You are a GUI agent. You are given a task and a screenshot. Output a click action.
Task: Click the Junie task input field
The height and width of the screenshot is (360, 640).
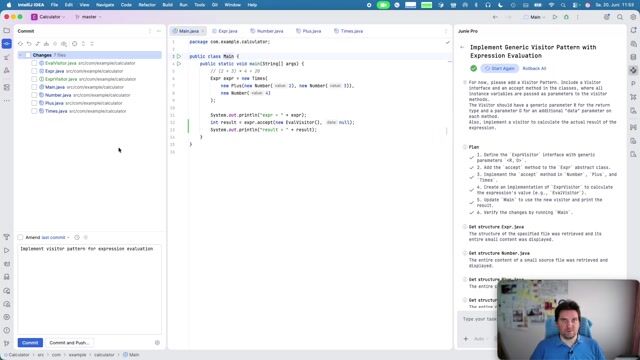click(478, 319)
